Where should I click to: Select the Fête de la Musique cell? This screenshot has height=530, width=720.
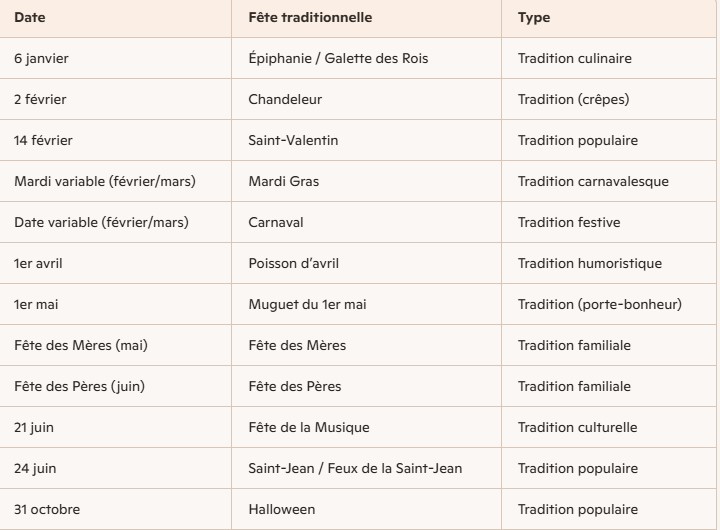[x=309, y=427]
